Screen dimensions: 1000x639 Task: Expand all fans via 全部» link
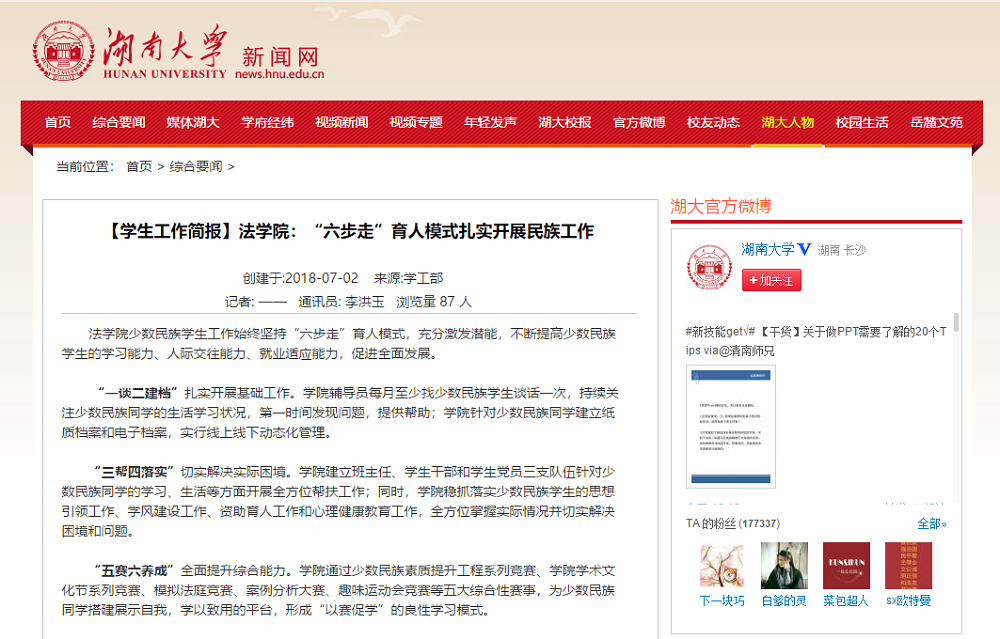point(931,524)
